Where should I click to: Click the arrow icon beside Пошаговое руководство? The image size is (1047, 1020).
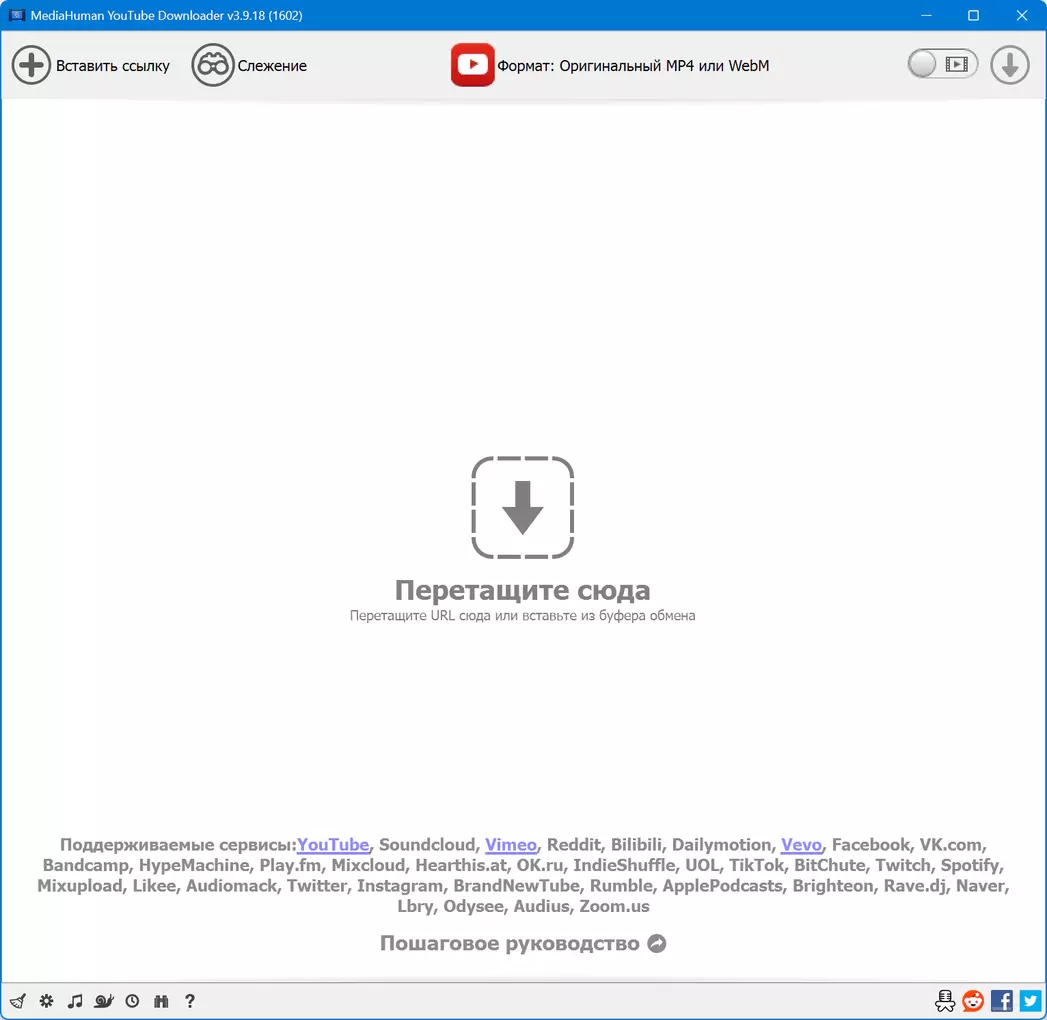pyautogui.click(x=657, y=943)
